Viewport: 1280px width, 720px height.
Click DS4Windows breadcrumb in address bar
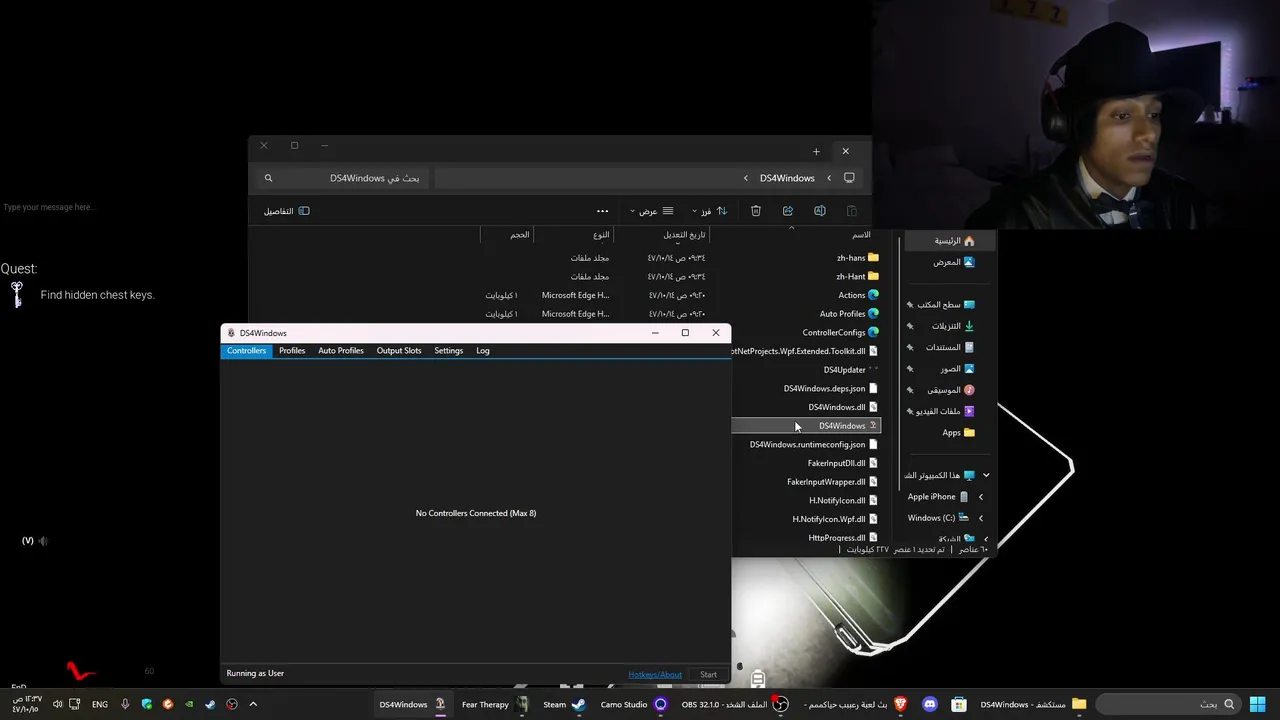(787, 178)
